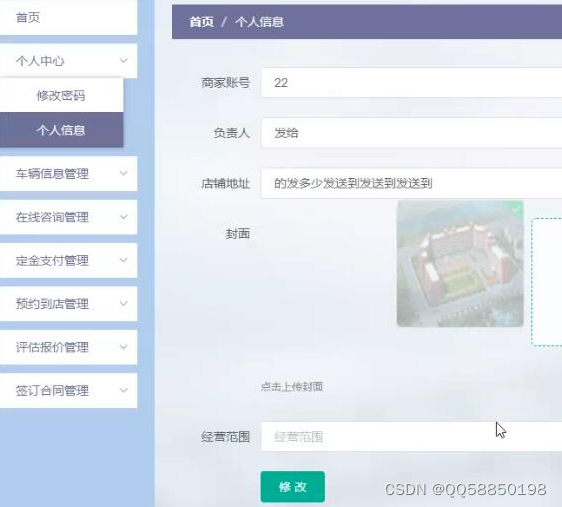Viewport: 562px width, 507px height.
Task: Open the 签订合同管理 sidebar menu
Action: click(x=68, y=390)
